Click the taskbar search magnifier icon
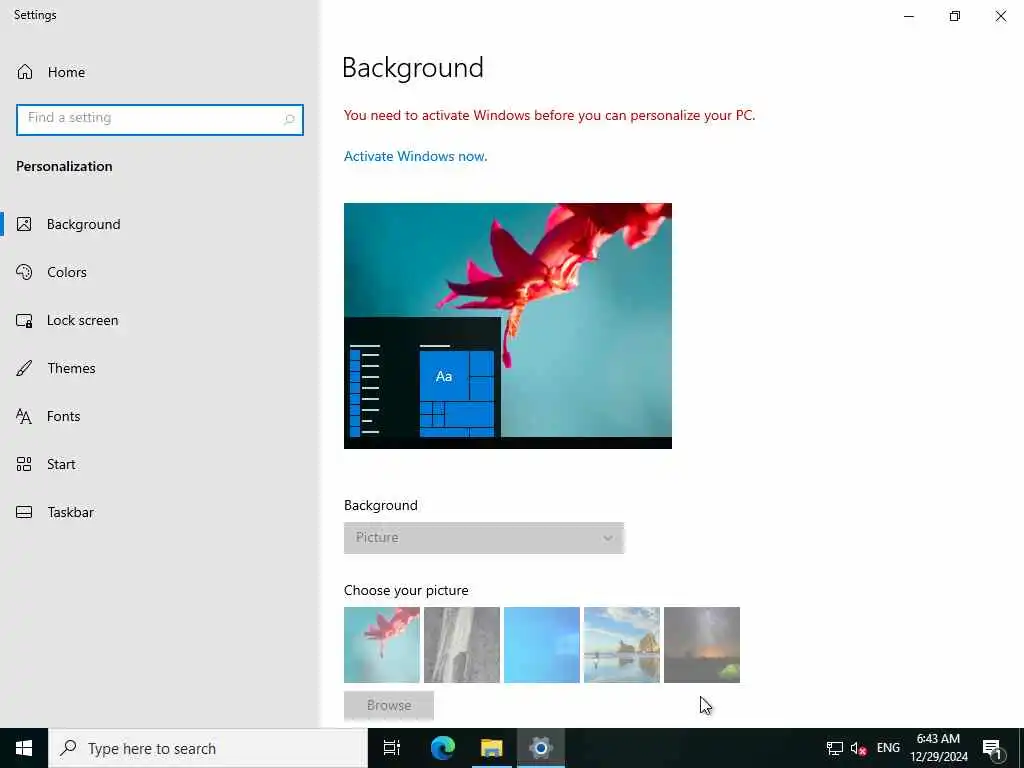The image size is (1024, 768). (x=68, y=748)
